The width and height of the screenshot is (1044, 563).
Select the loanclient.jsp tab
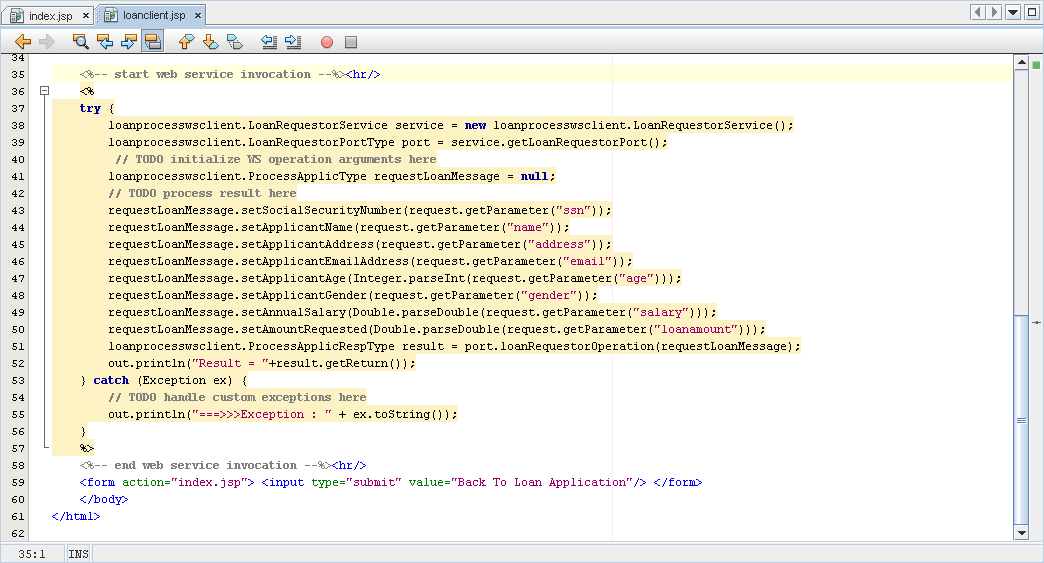(154, 15)
